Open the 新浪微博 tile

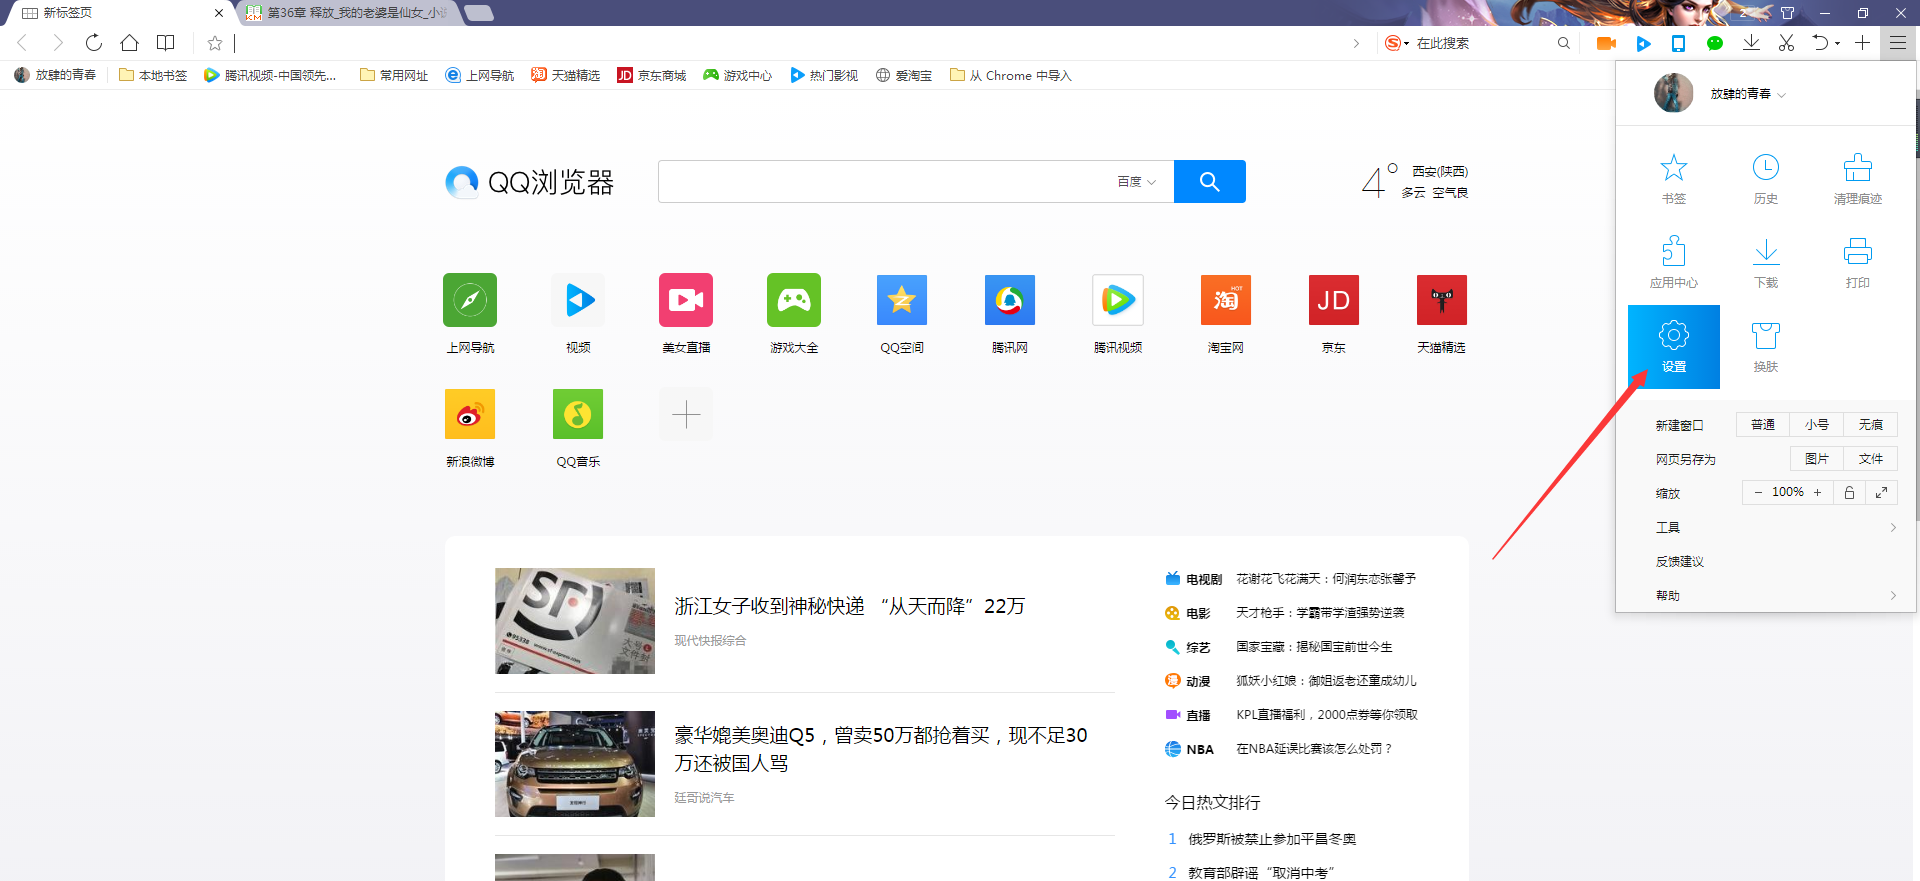[470, 414]
